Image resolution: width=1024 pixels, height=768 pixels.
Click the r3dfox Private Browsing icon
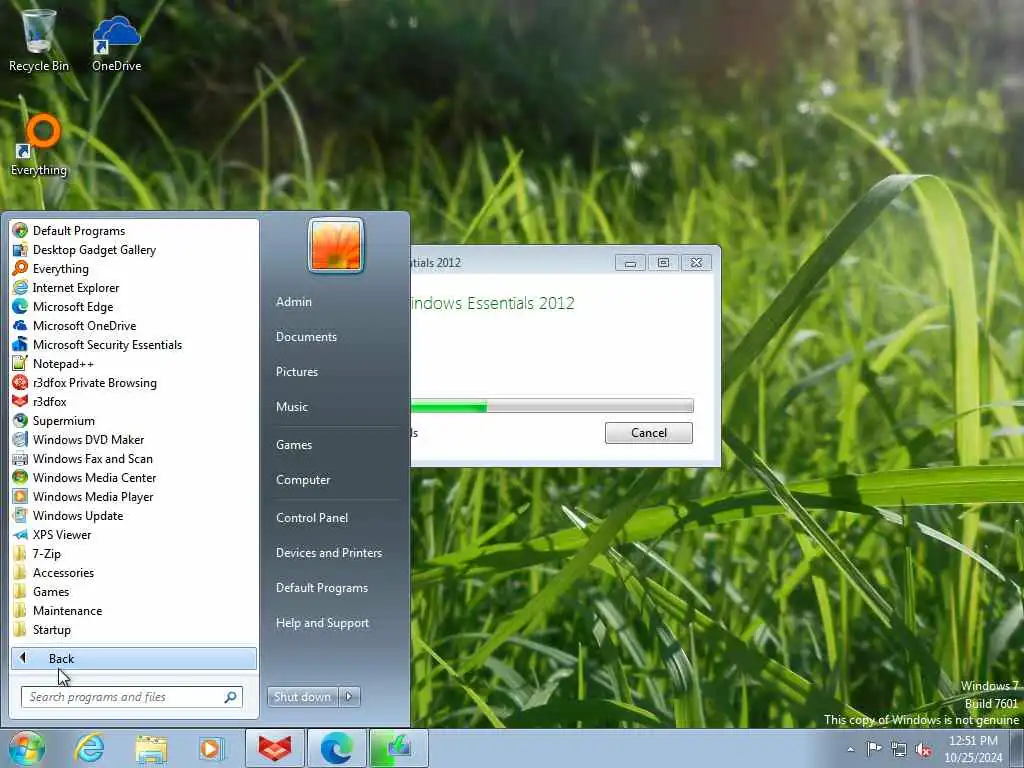point(20,383)
